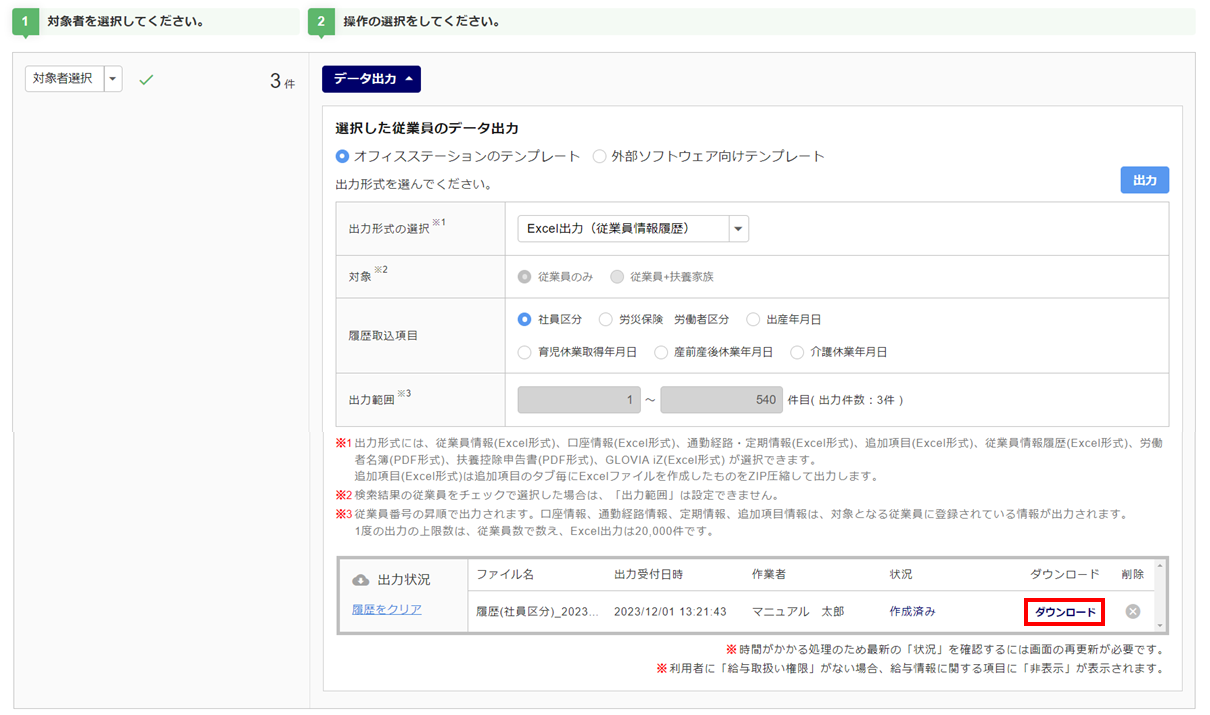Choose the 従業員のみ target option

point(524,276)
